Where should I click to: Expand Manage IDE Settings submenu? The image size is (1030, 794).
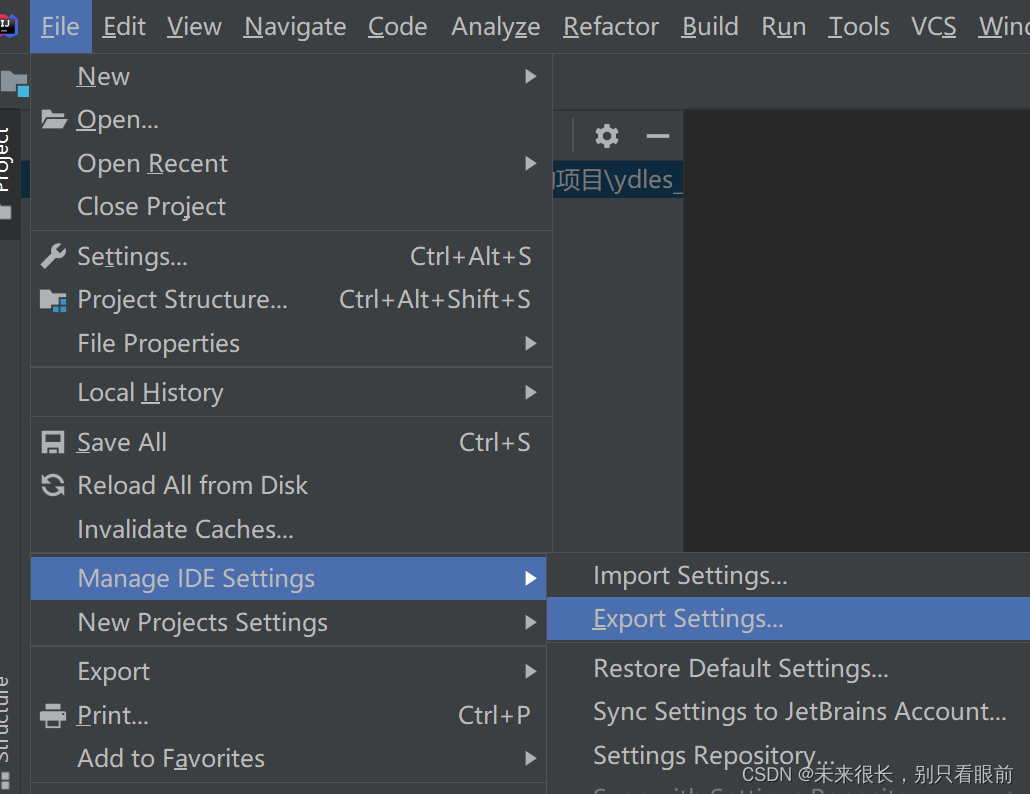(288, 578)
